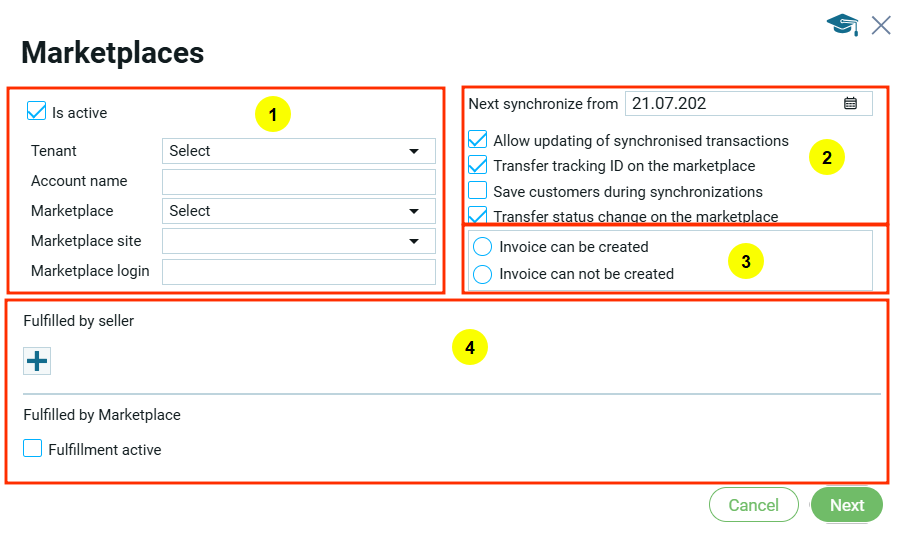Uncheck Transfer tracking ID on the marketplace
This screenshot has width=908, height=538.
[x=478, y=166]
